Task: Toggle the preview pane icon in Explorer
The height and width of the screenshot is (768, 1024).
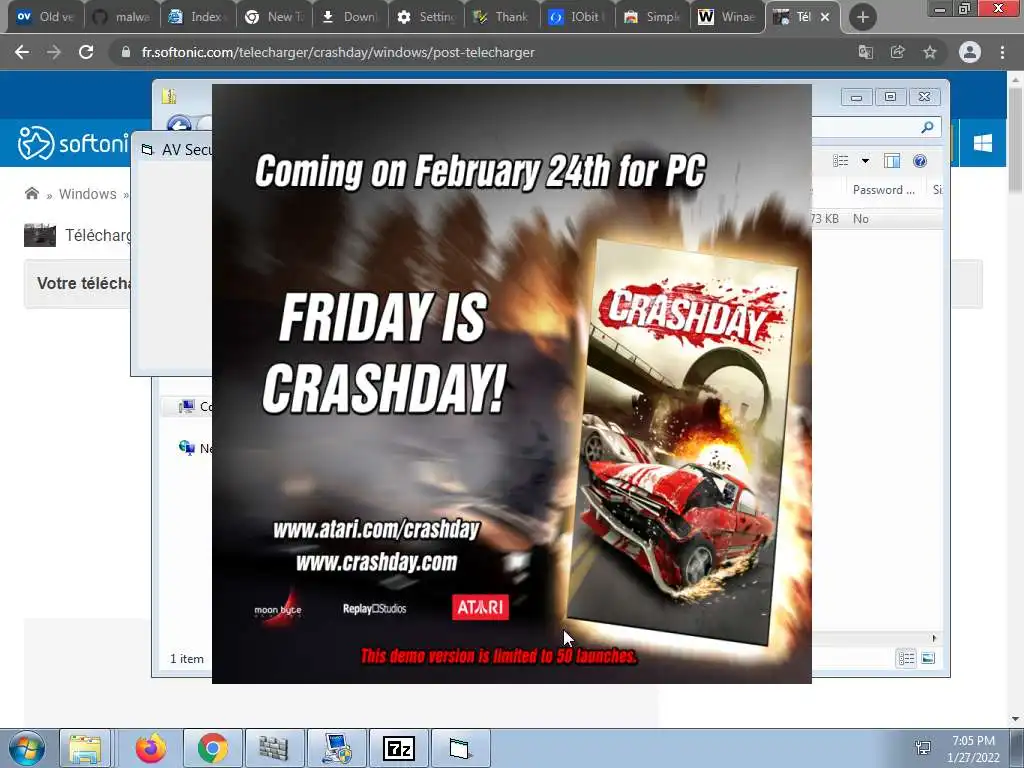Action: pos(892,161)
